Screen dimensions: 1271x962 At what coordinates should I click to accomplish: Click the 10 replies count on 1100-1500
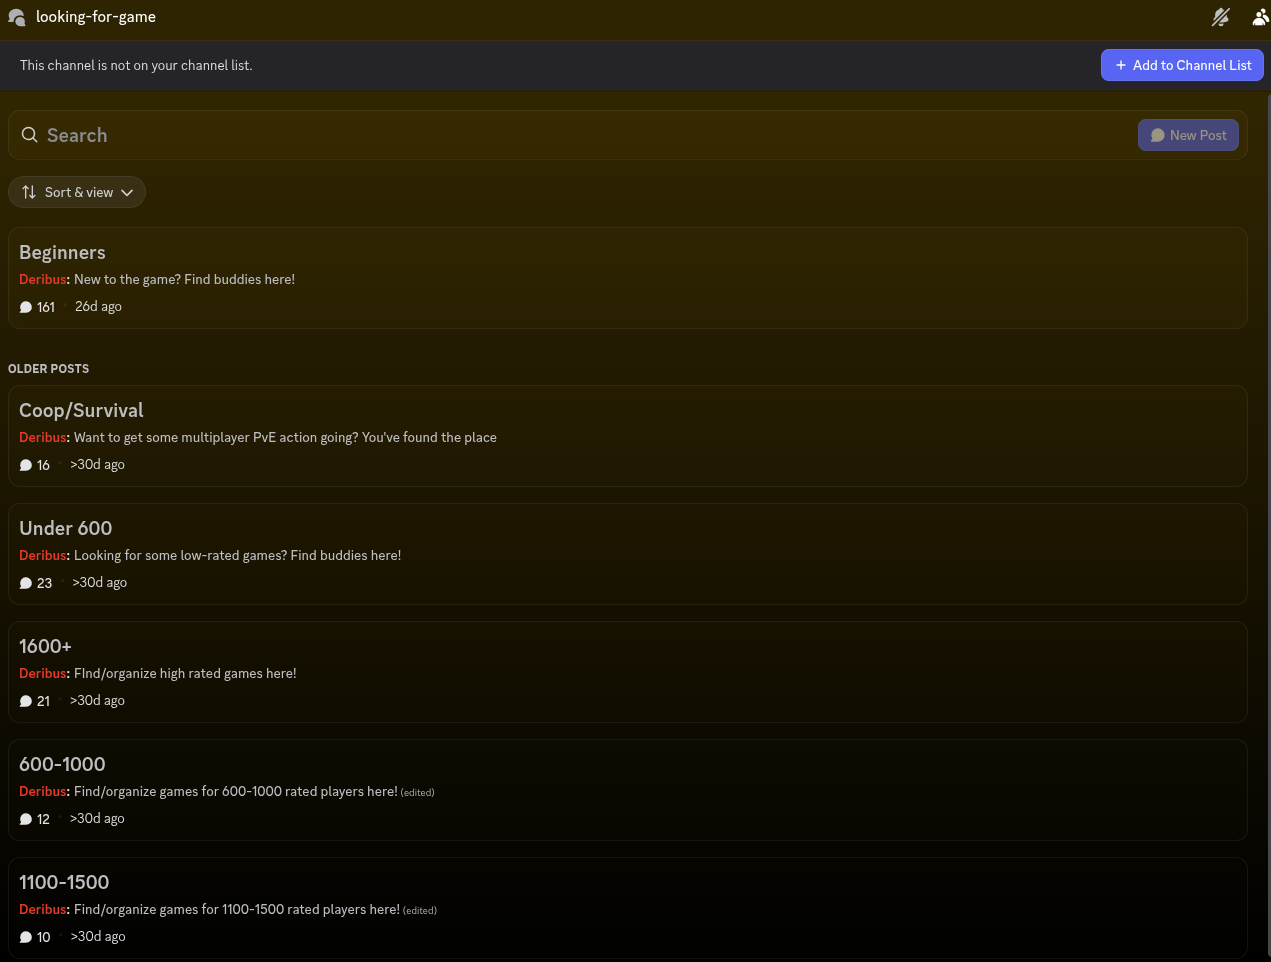pyautogui.click(x=44, y=937)
